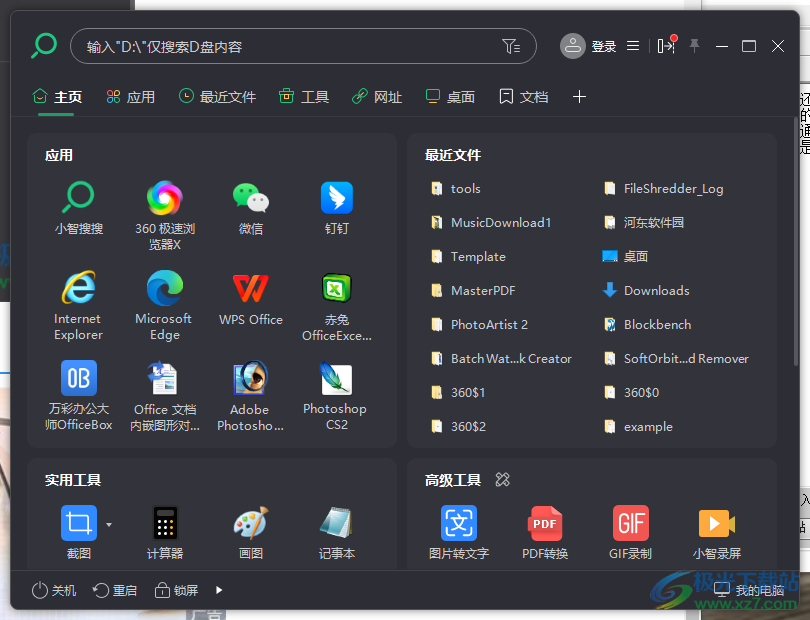Switch to the 桌面 tab
810x620 pixels.
pyautogui.click(x=449, y=97)
